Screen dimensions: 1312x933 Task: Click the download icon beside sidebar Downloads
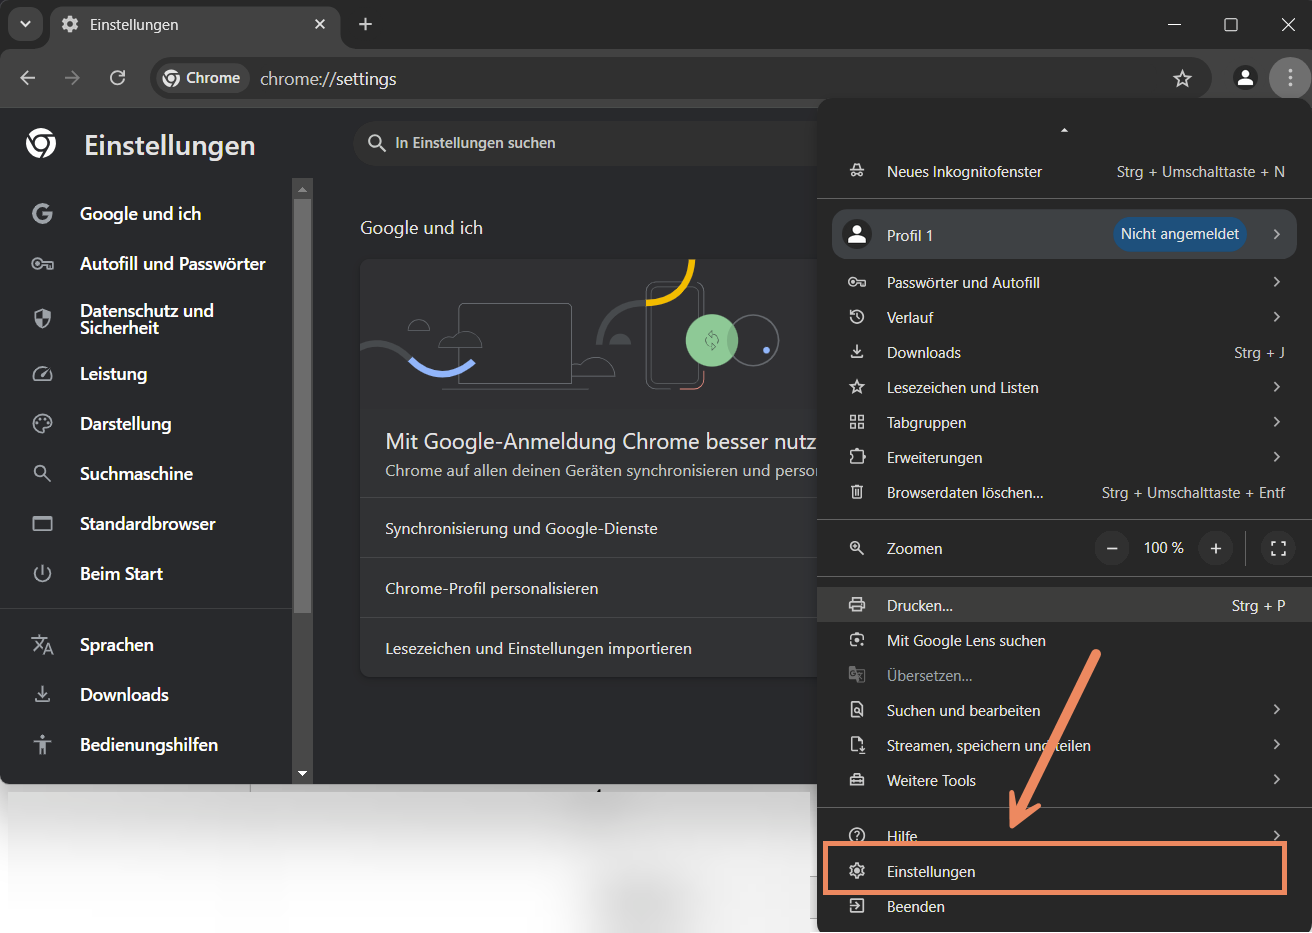42,694
